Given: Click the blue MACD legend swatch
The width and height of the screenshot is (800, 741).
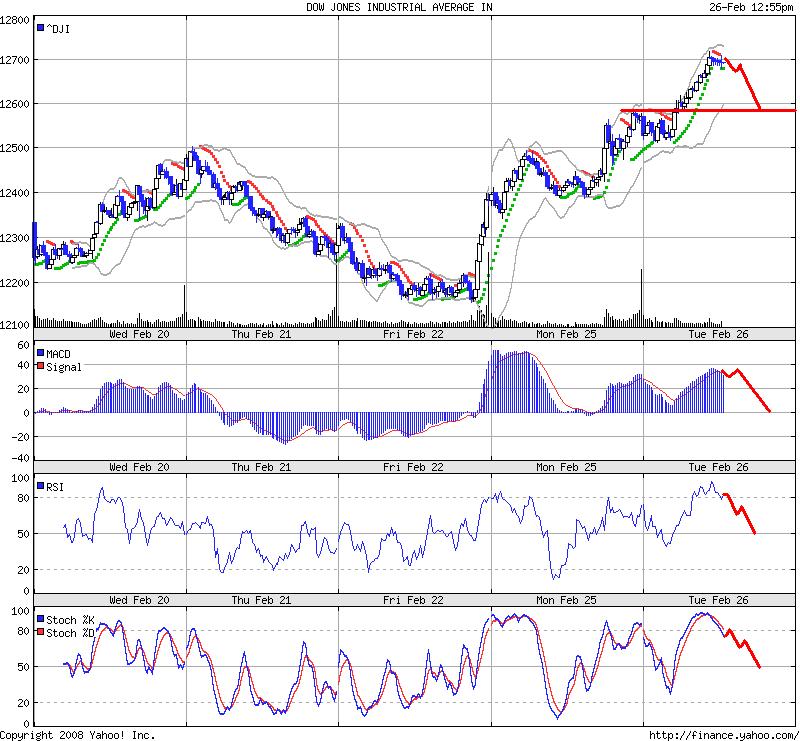Looking at the screenshot, I should (40, 353).
